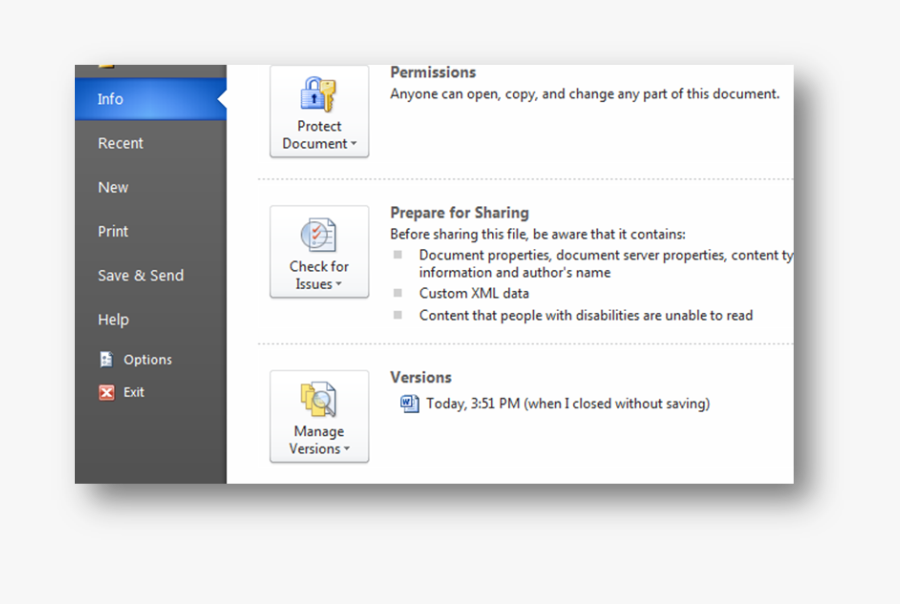This screenshot has height=604, width=900.
Task: Open the autosaved version from Today, 3:51 PM
Action: [567, 404]
